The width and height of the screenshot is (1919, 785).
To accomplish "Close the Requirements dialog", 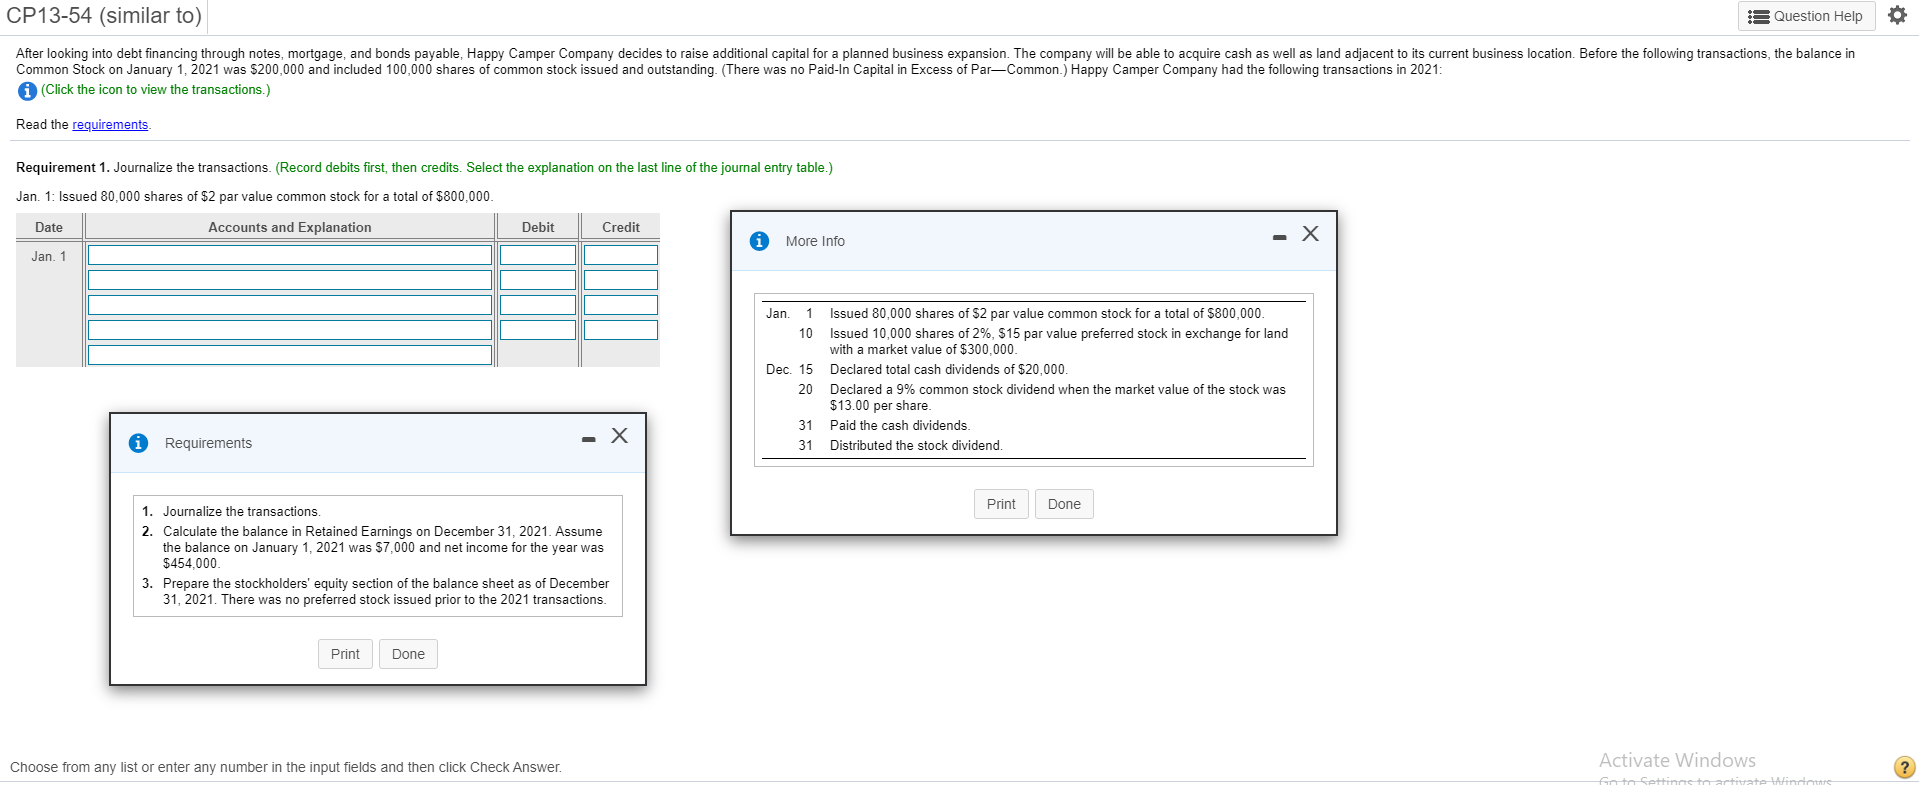I will (x=619, y=436).
